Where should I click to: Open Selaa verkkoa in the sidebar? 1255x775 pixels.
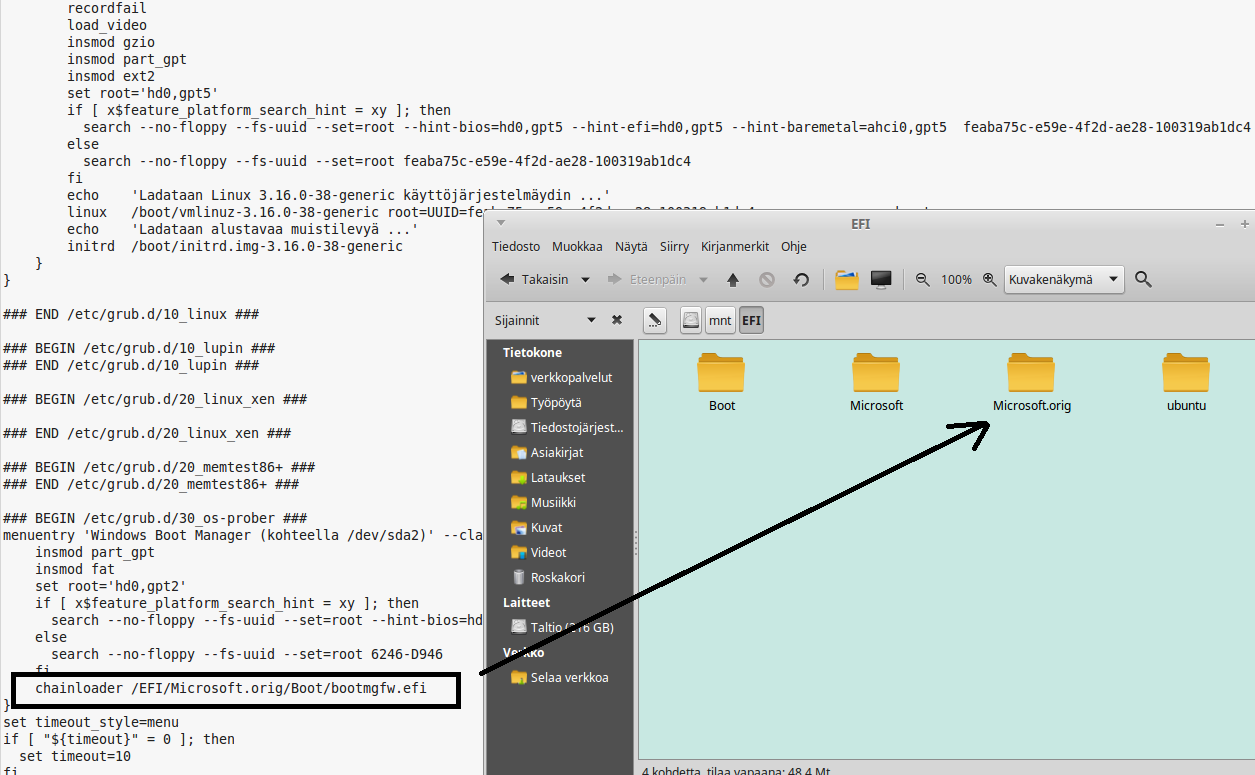click(x=559, y=678)
